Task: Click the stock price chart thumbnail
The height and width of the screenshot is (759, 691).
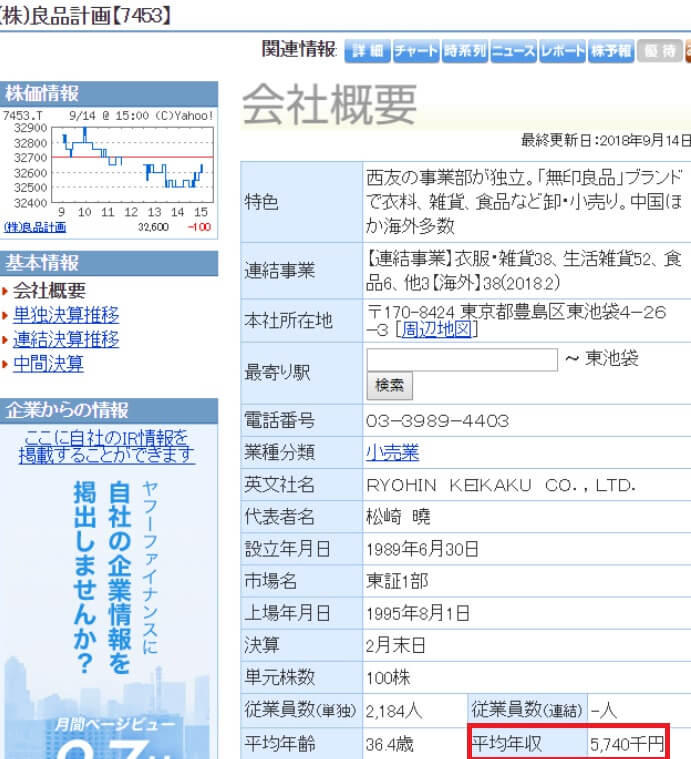Action: pos(108,164)
